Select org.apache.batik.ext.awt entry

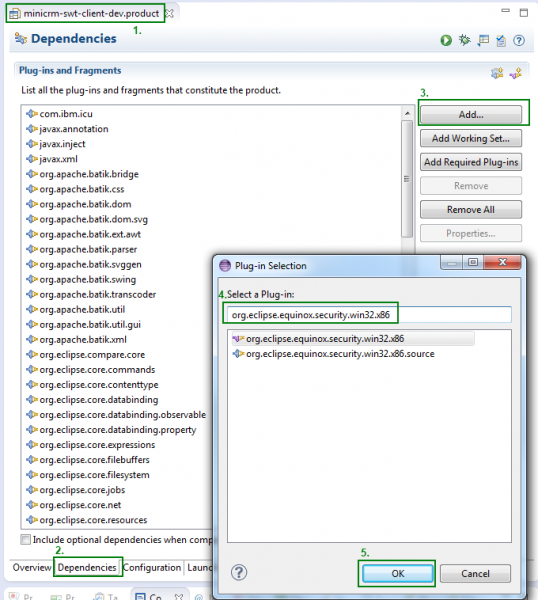tap(83, 234)
